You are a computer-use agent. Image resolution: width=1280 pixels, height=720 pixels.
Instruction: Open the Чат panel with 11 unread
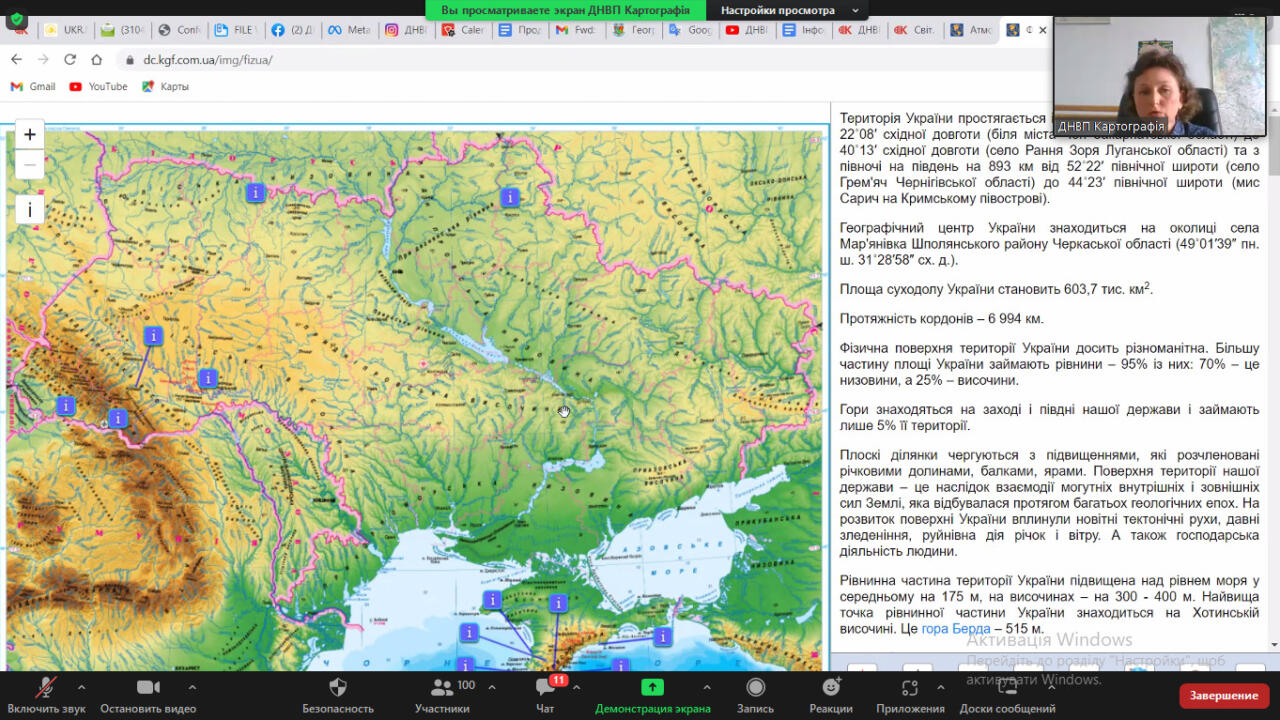545,696
